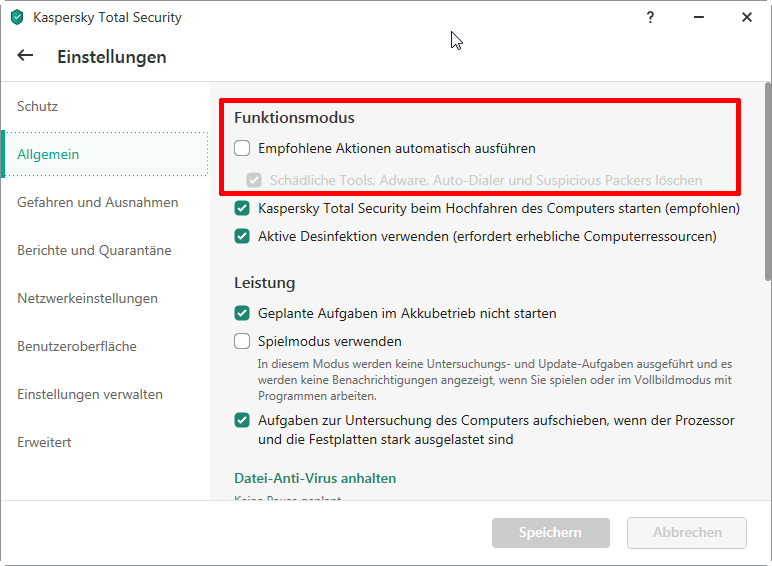772x566 pixels.
Task: Click the Spielmodus description starting 'In diesem Modus'
Action: pos(495,380)
